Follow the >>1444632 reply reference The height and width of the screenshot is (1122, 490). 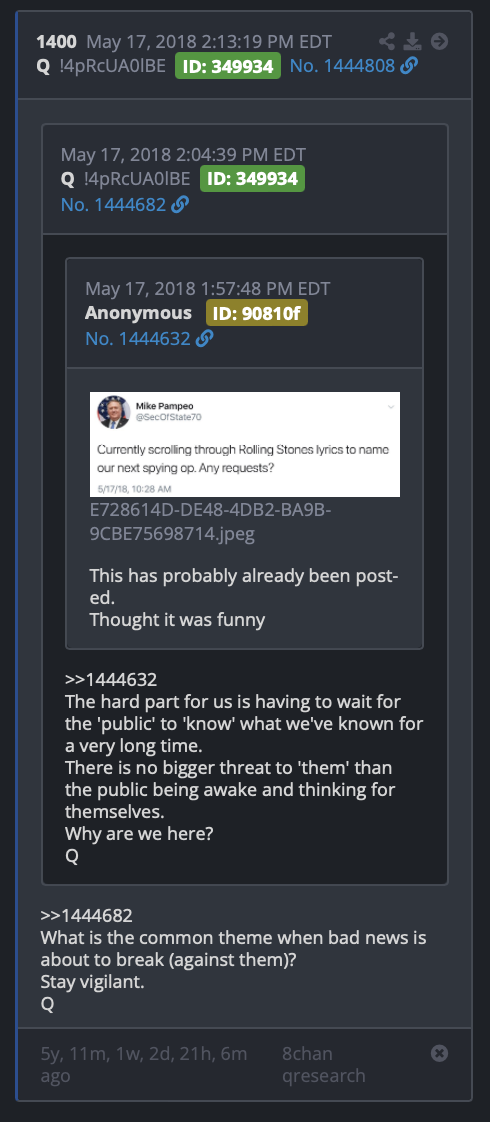tap(111, 679)
